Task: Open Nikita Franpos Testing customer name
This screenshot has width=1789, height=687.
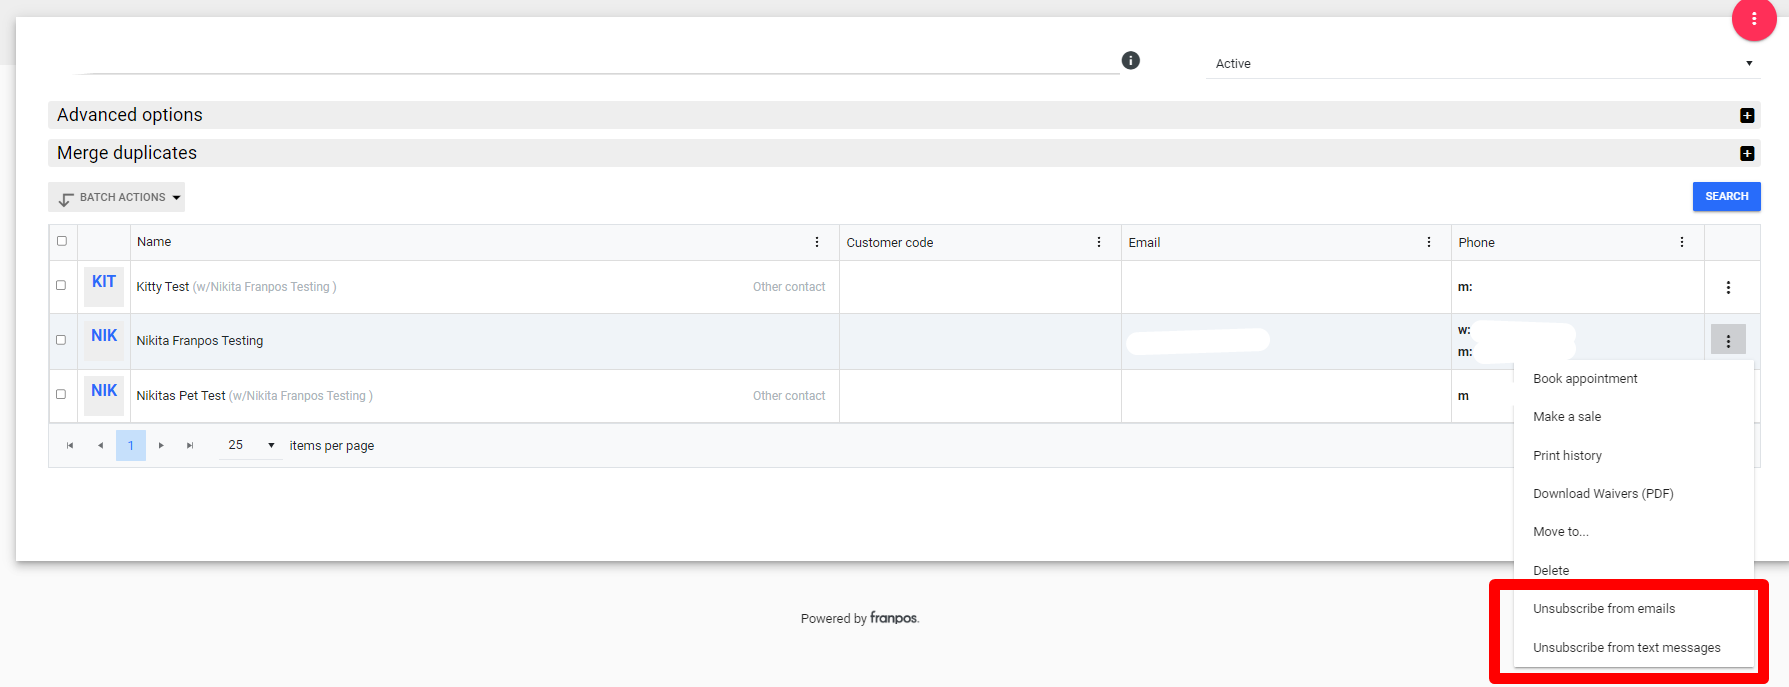Action: (200, 341)
